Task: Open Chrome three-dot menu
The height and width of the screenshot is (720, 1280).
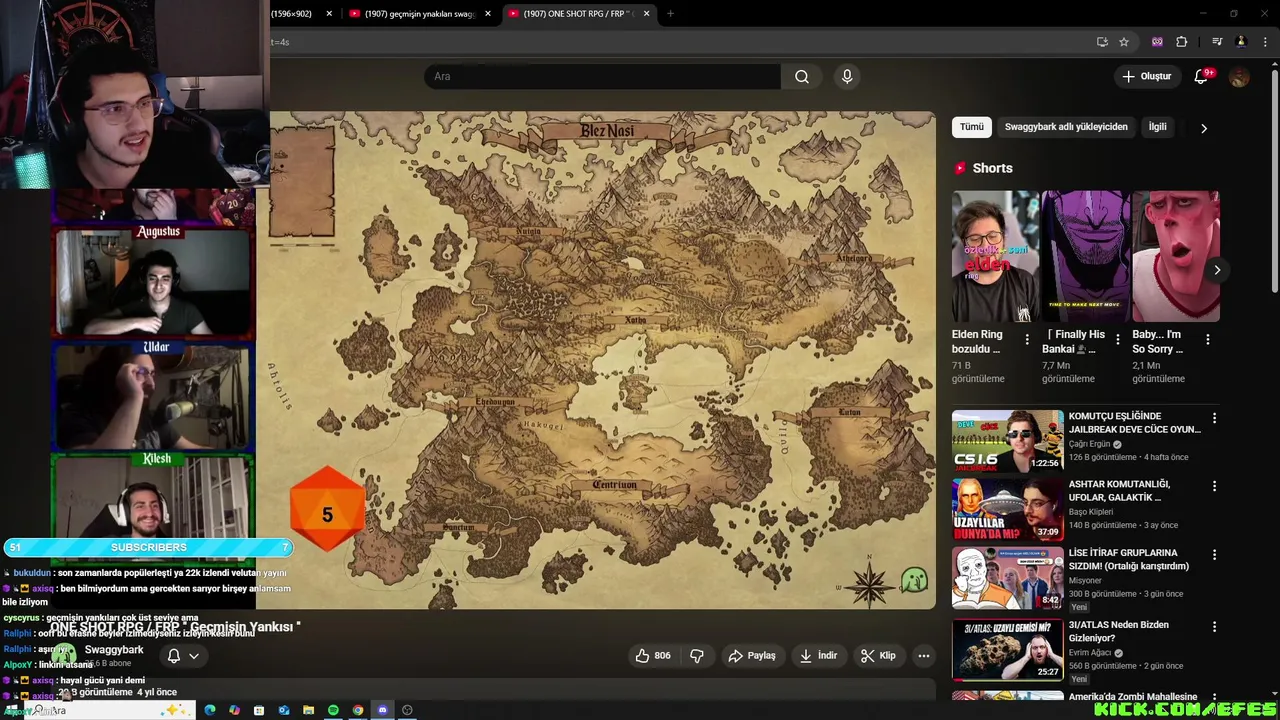Action: coord(1265,42)
